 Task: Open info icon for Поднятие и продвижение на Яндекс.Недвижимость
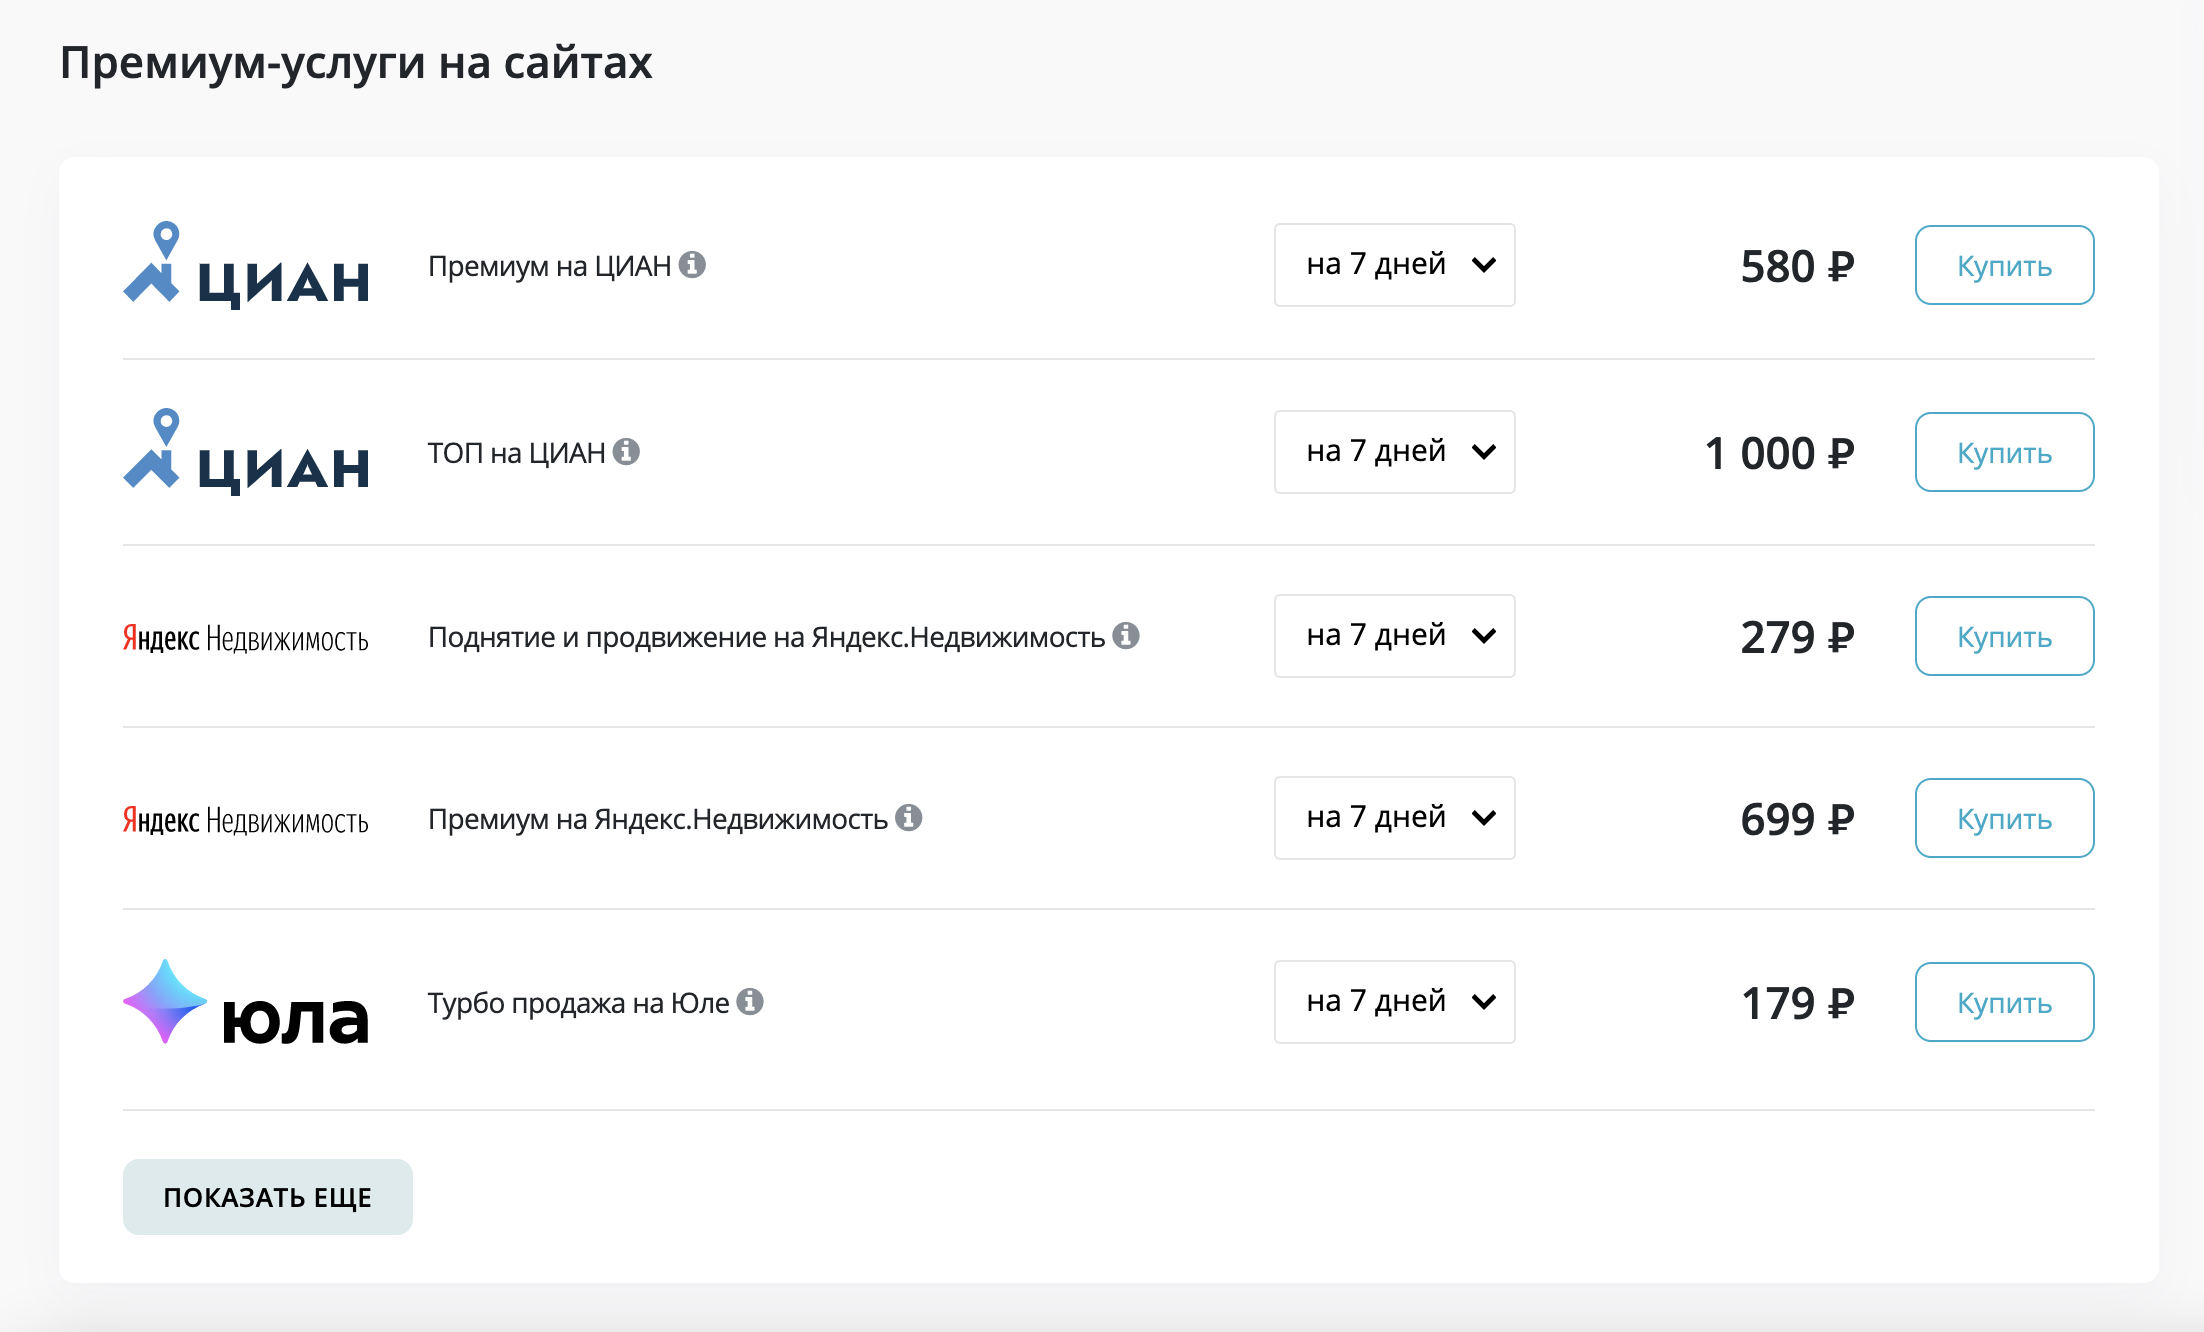pos(1126,636)
